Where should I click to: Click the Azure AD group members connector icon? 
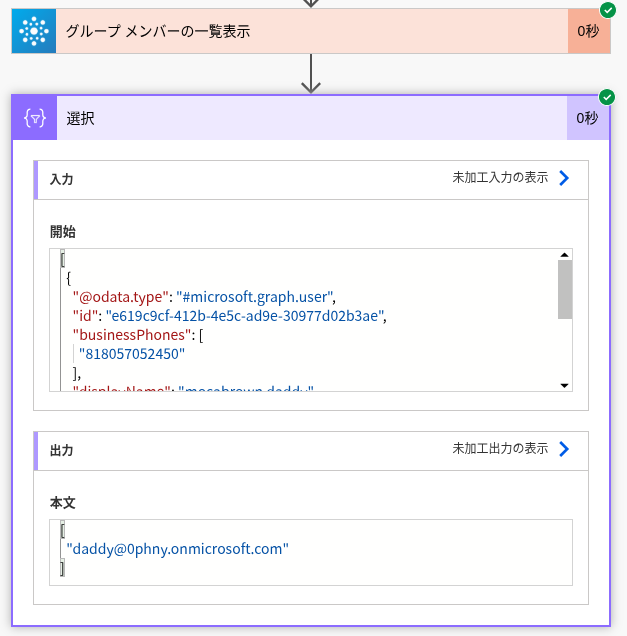coord(34,31)
